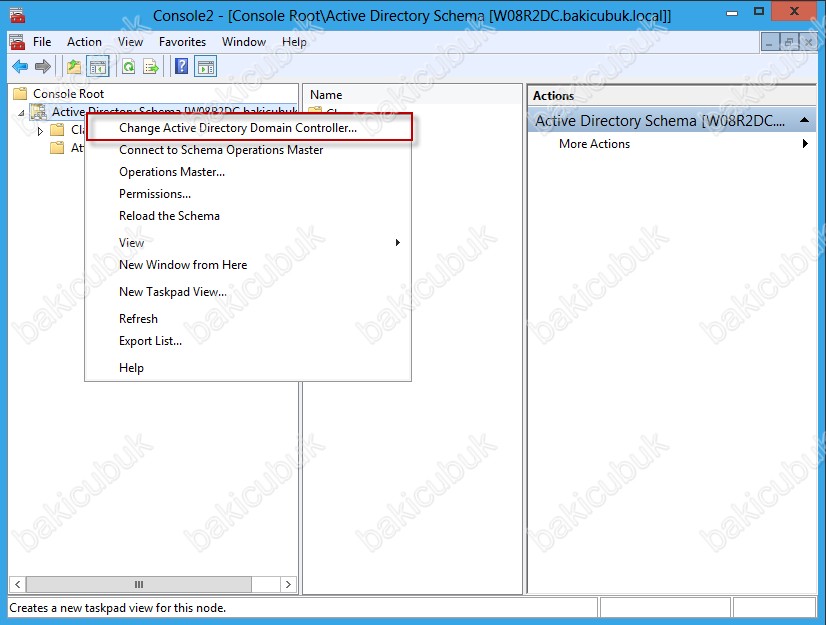Select Reload the Schema

[x=248, y=216]
